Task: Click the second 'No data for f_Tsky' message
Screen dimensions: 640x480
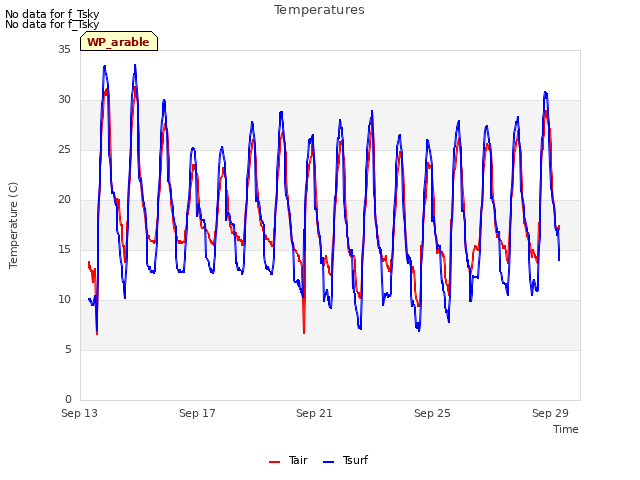Action: click(52, 24)
